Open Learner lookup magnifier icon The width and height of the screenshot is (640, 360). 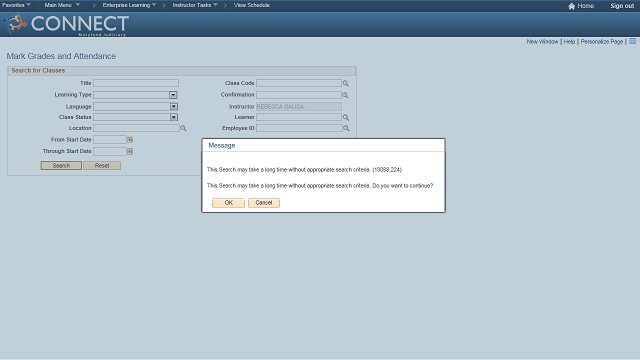pyautogui.click(x=346, y=118)
